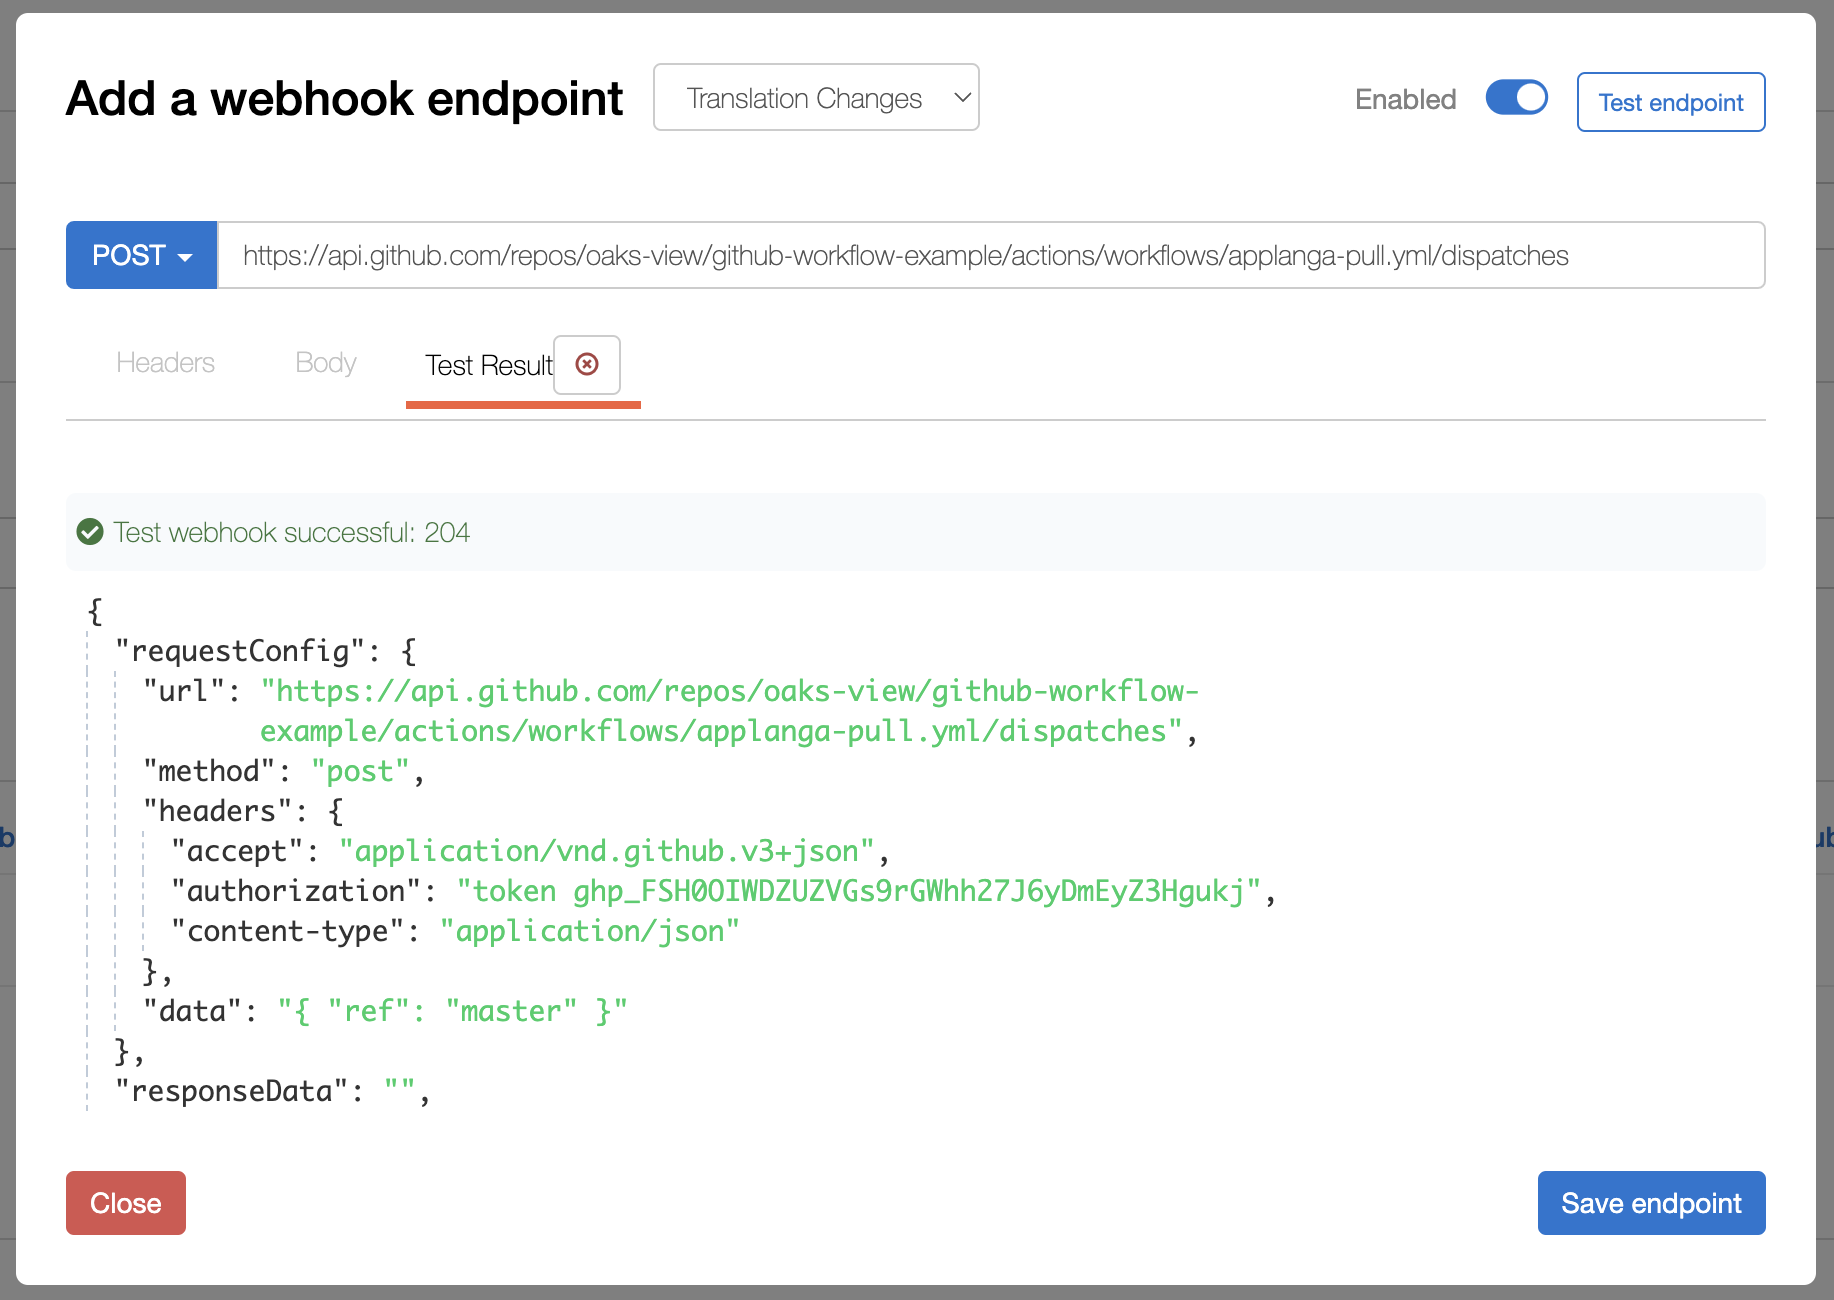
Task: Select the Test Result tab
Action: (489, 365)
